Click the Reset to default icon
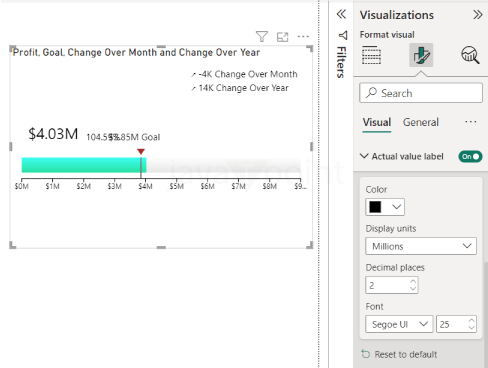 (x=366, y=354)
